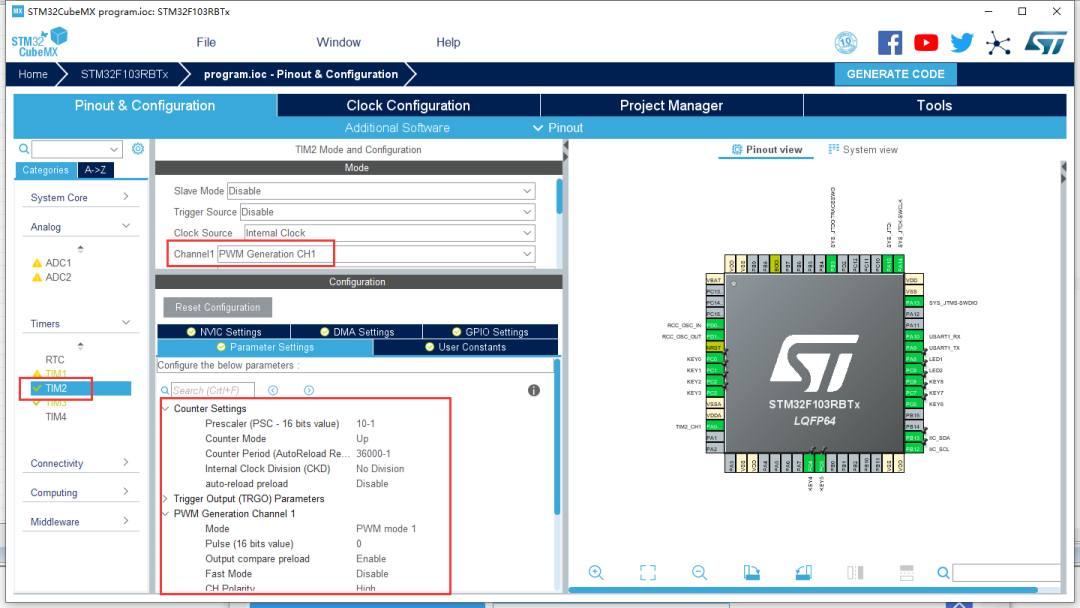Rotate pinout counter-clockwise icon
This screenshot has width=1080, height=608.
point(803,572)
